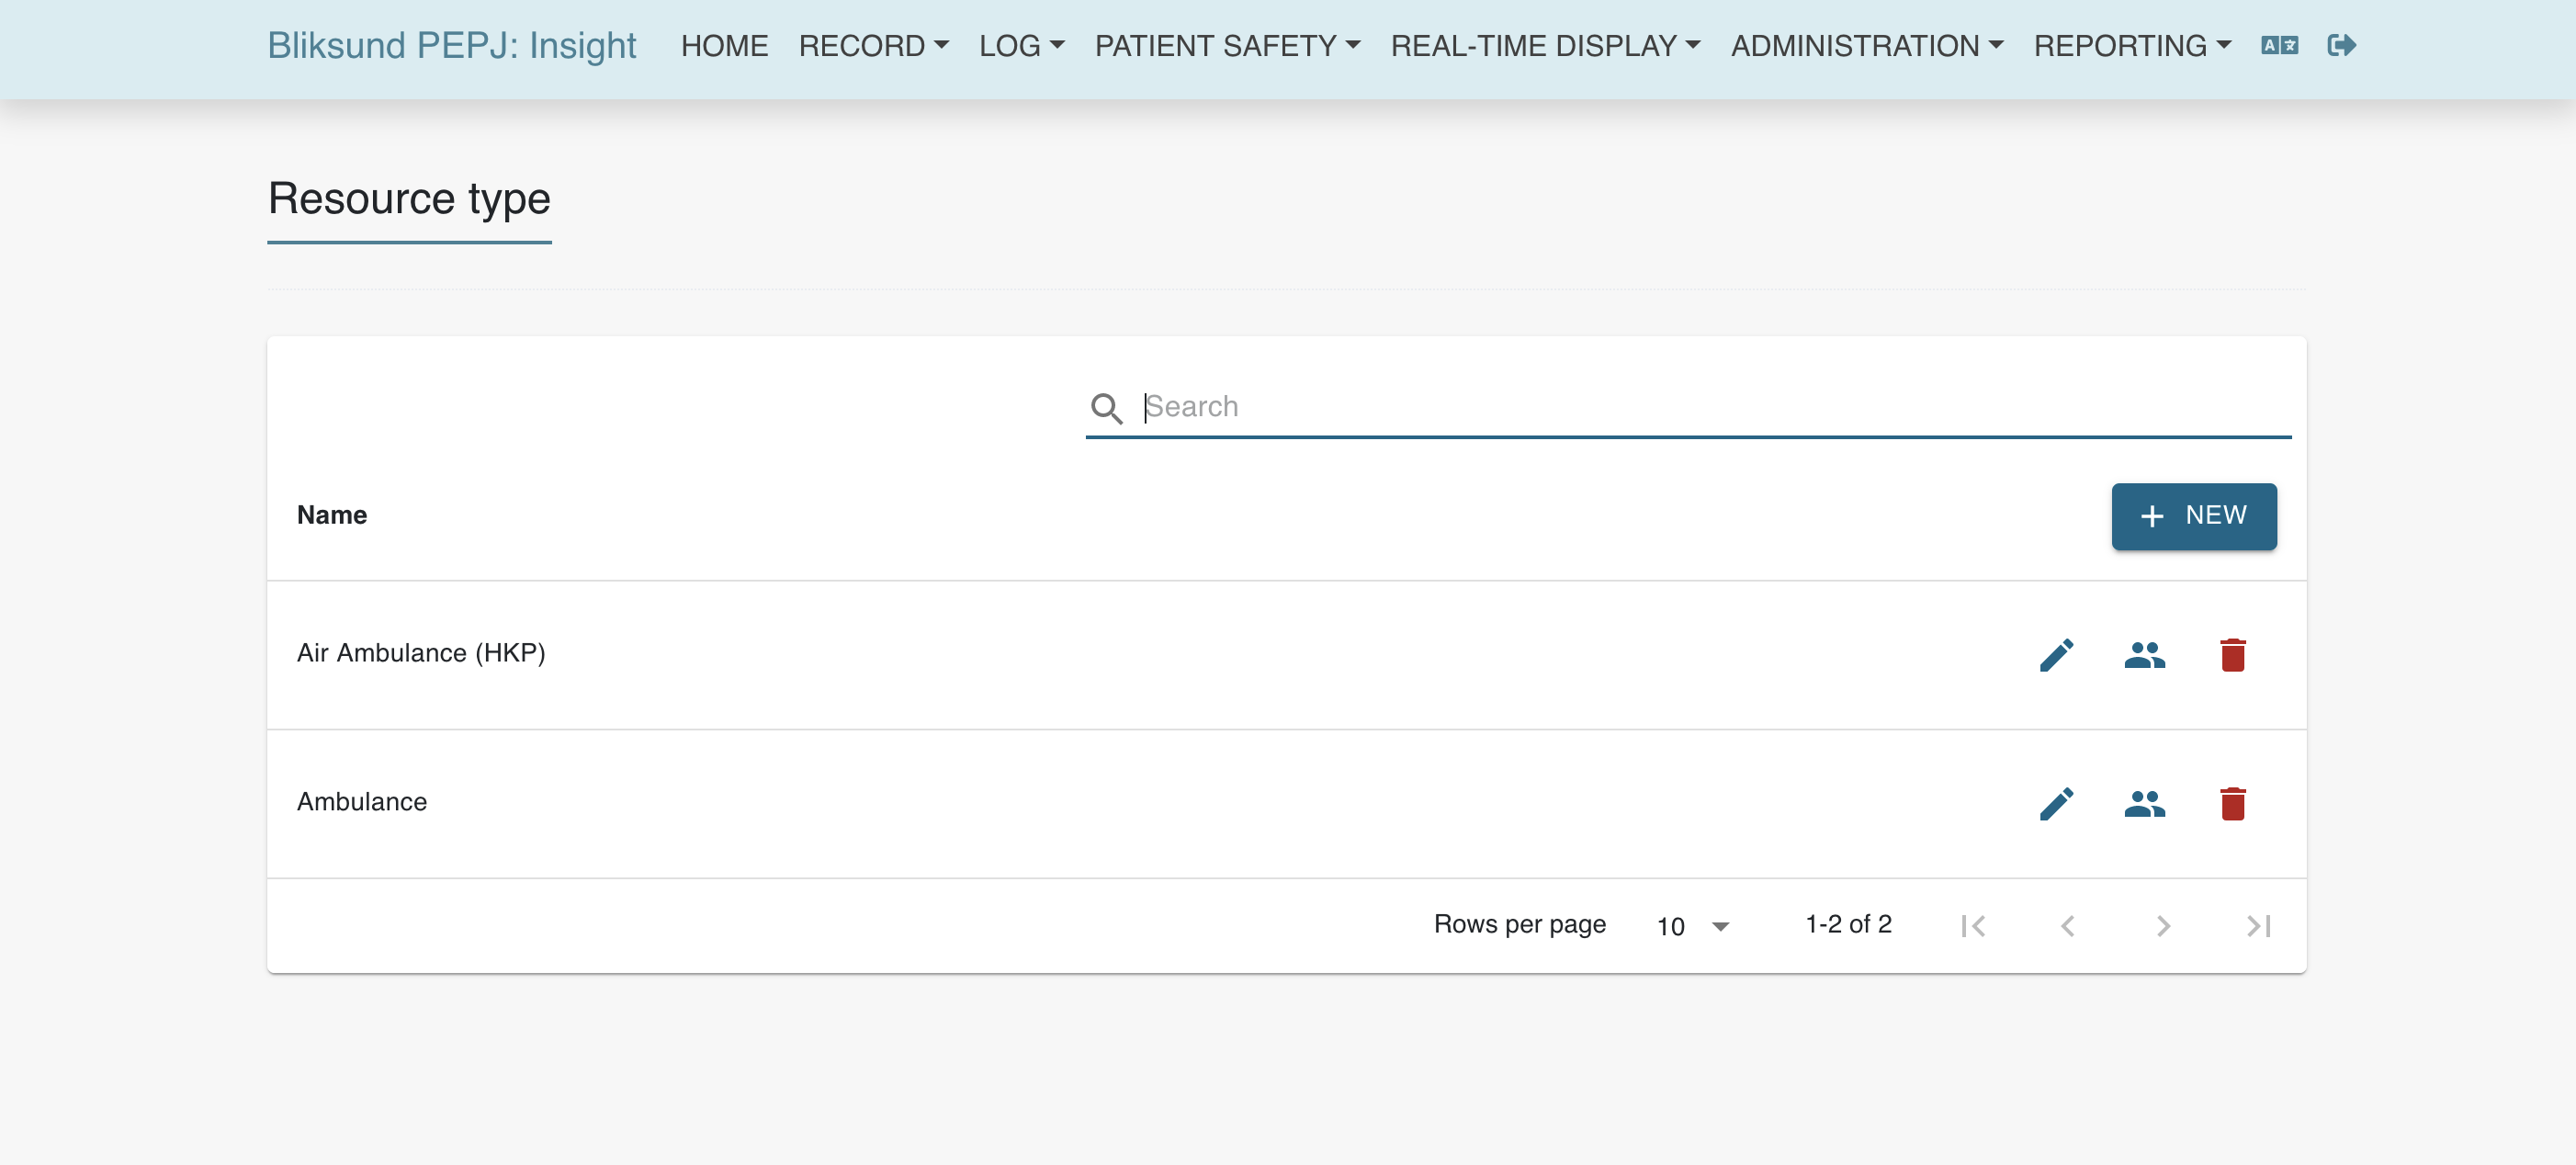The image size is (2576, 1165).
Task: Open the Record dropdown menu
Action: (873, 46)
